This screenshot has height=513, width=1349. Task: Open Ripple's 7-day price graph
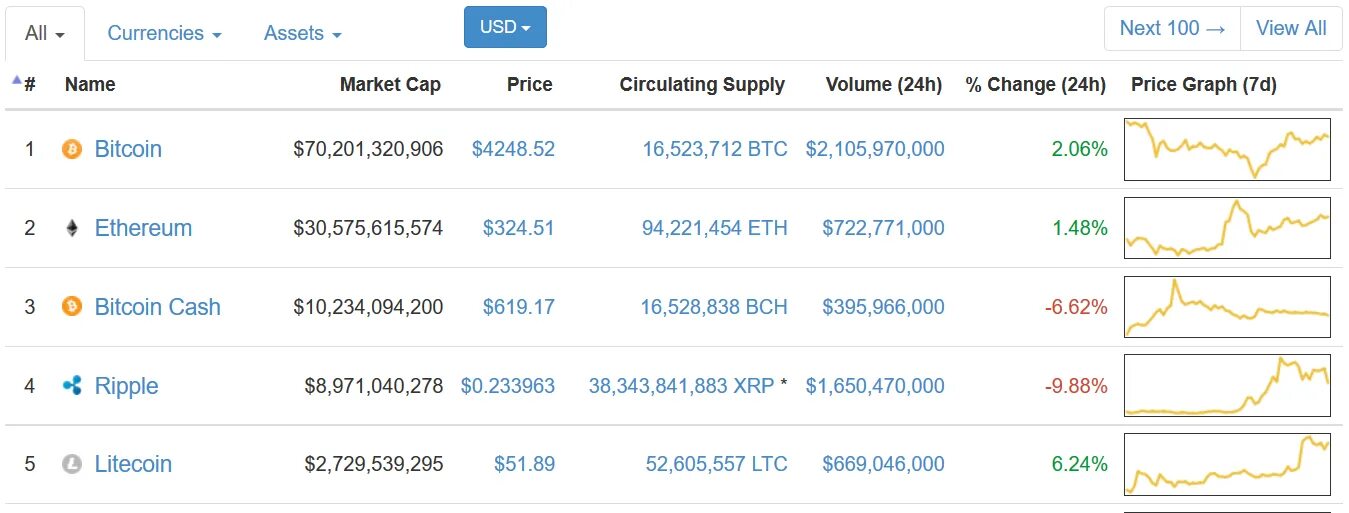[1227, 385]
